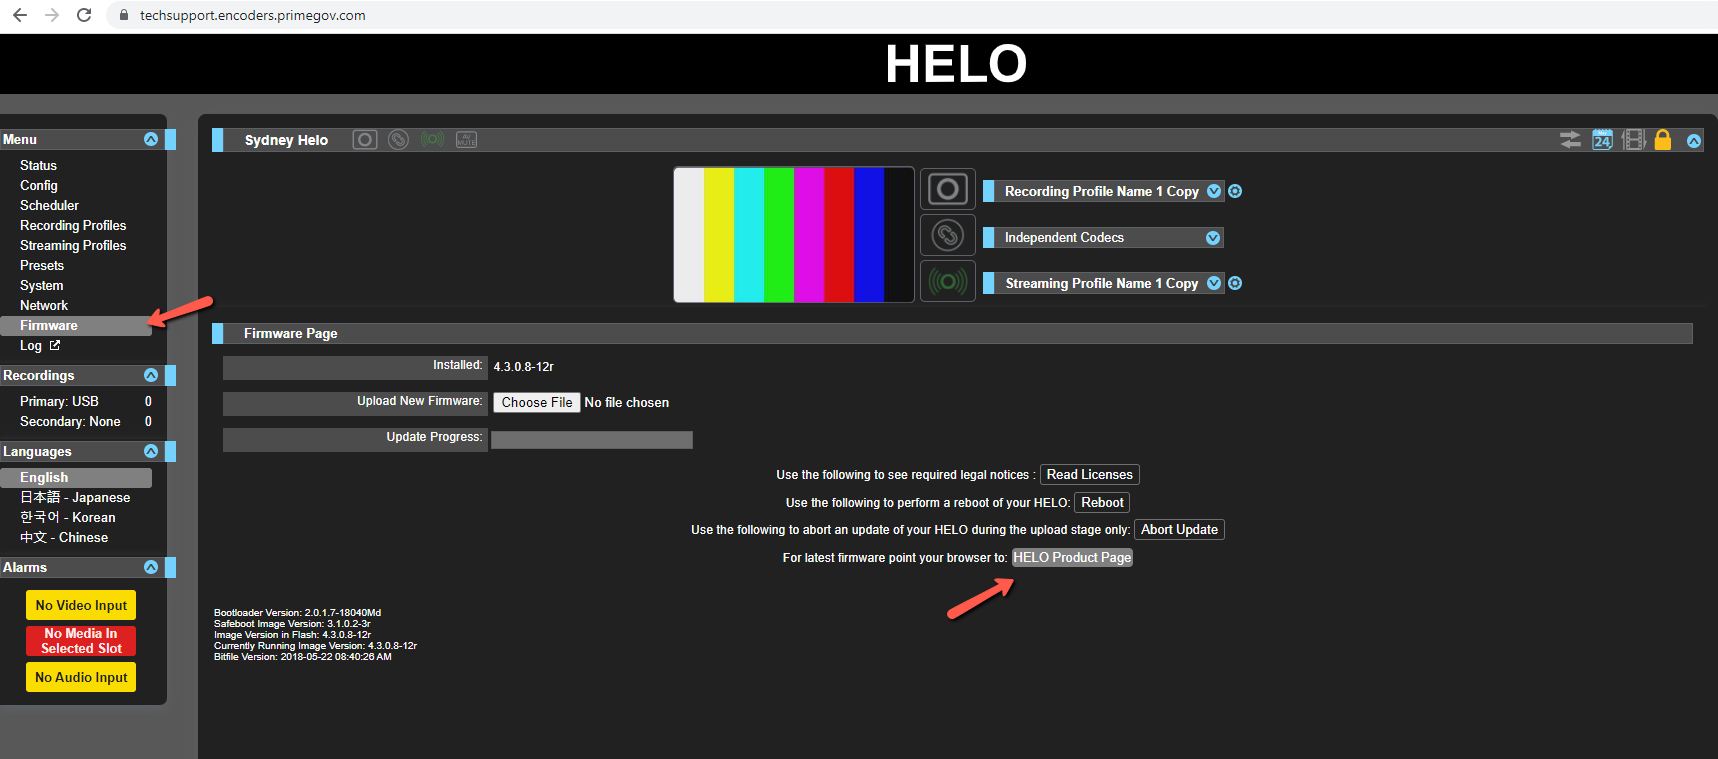
Task: Select Secondary: None recording row
Action: [85, 421]
